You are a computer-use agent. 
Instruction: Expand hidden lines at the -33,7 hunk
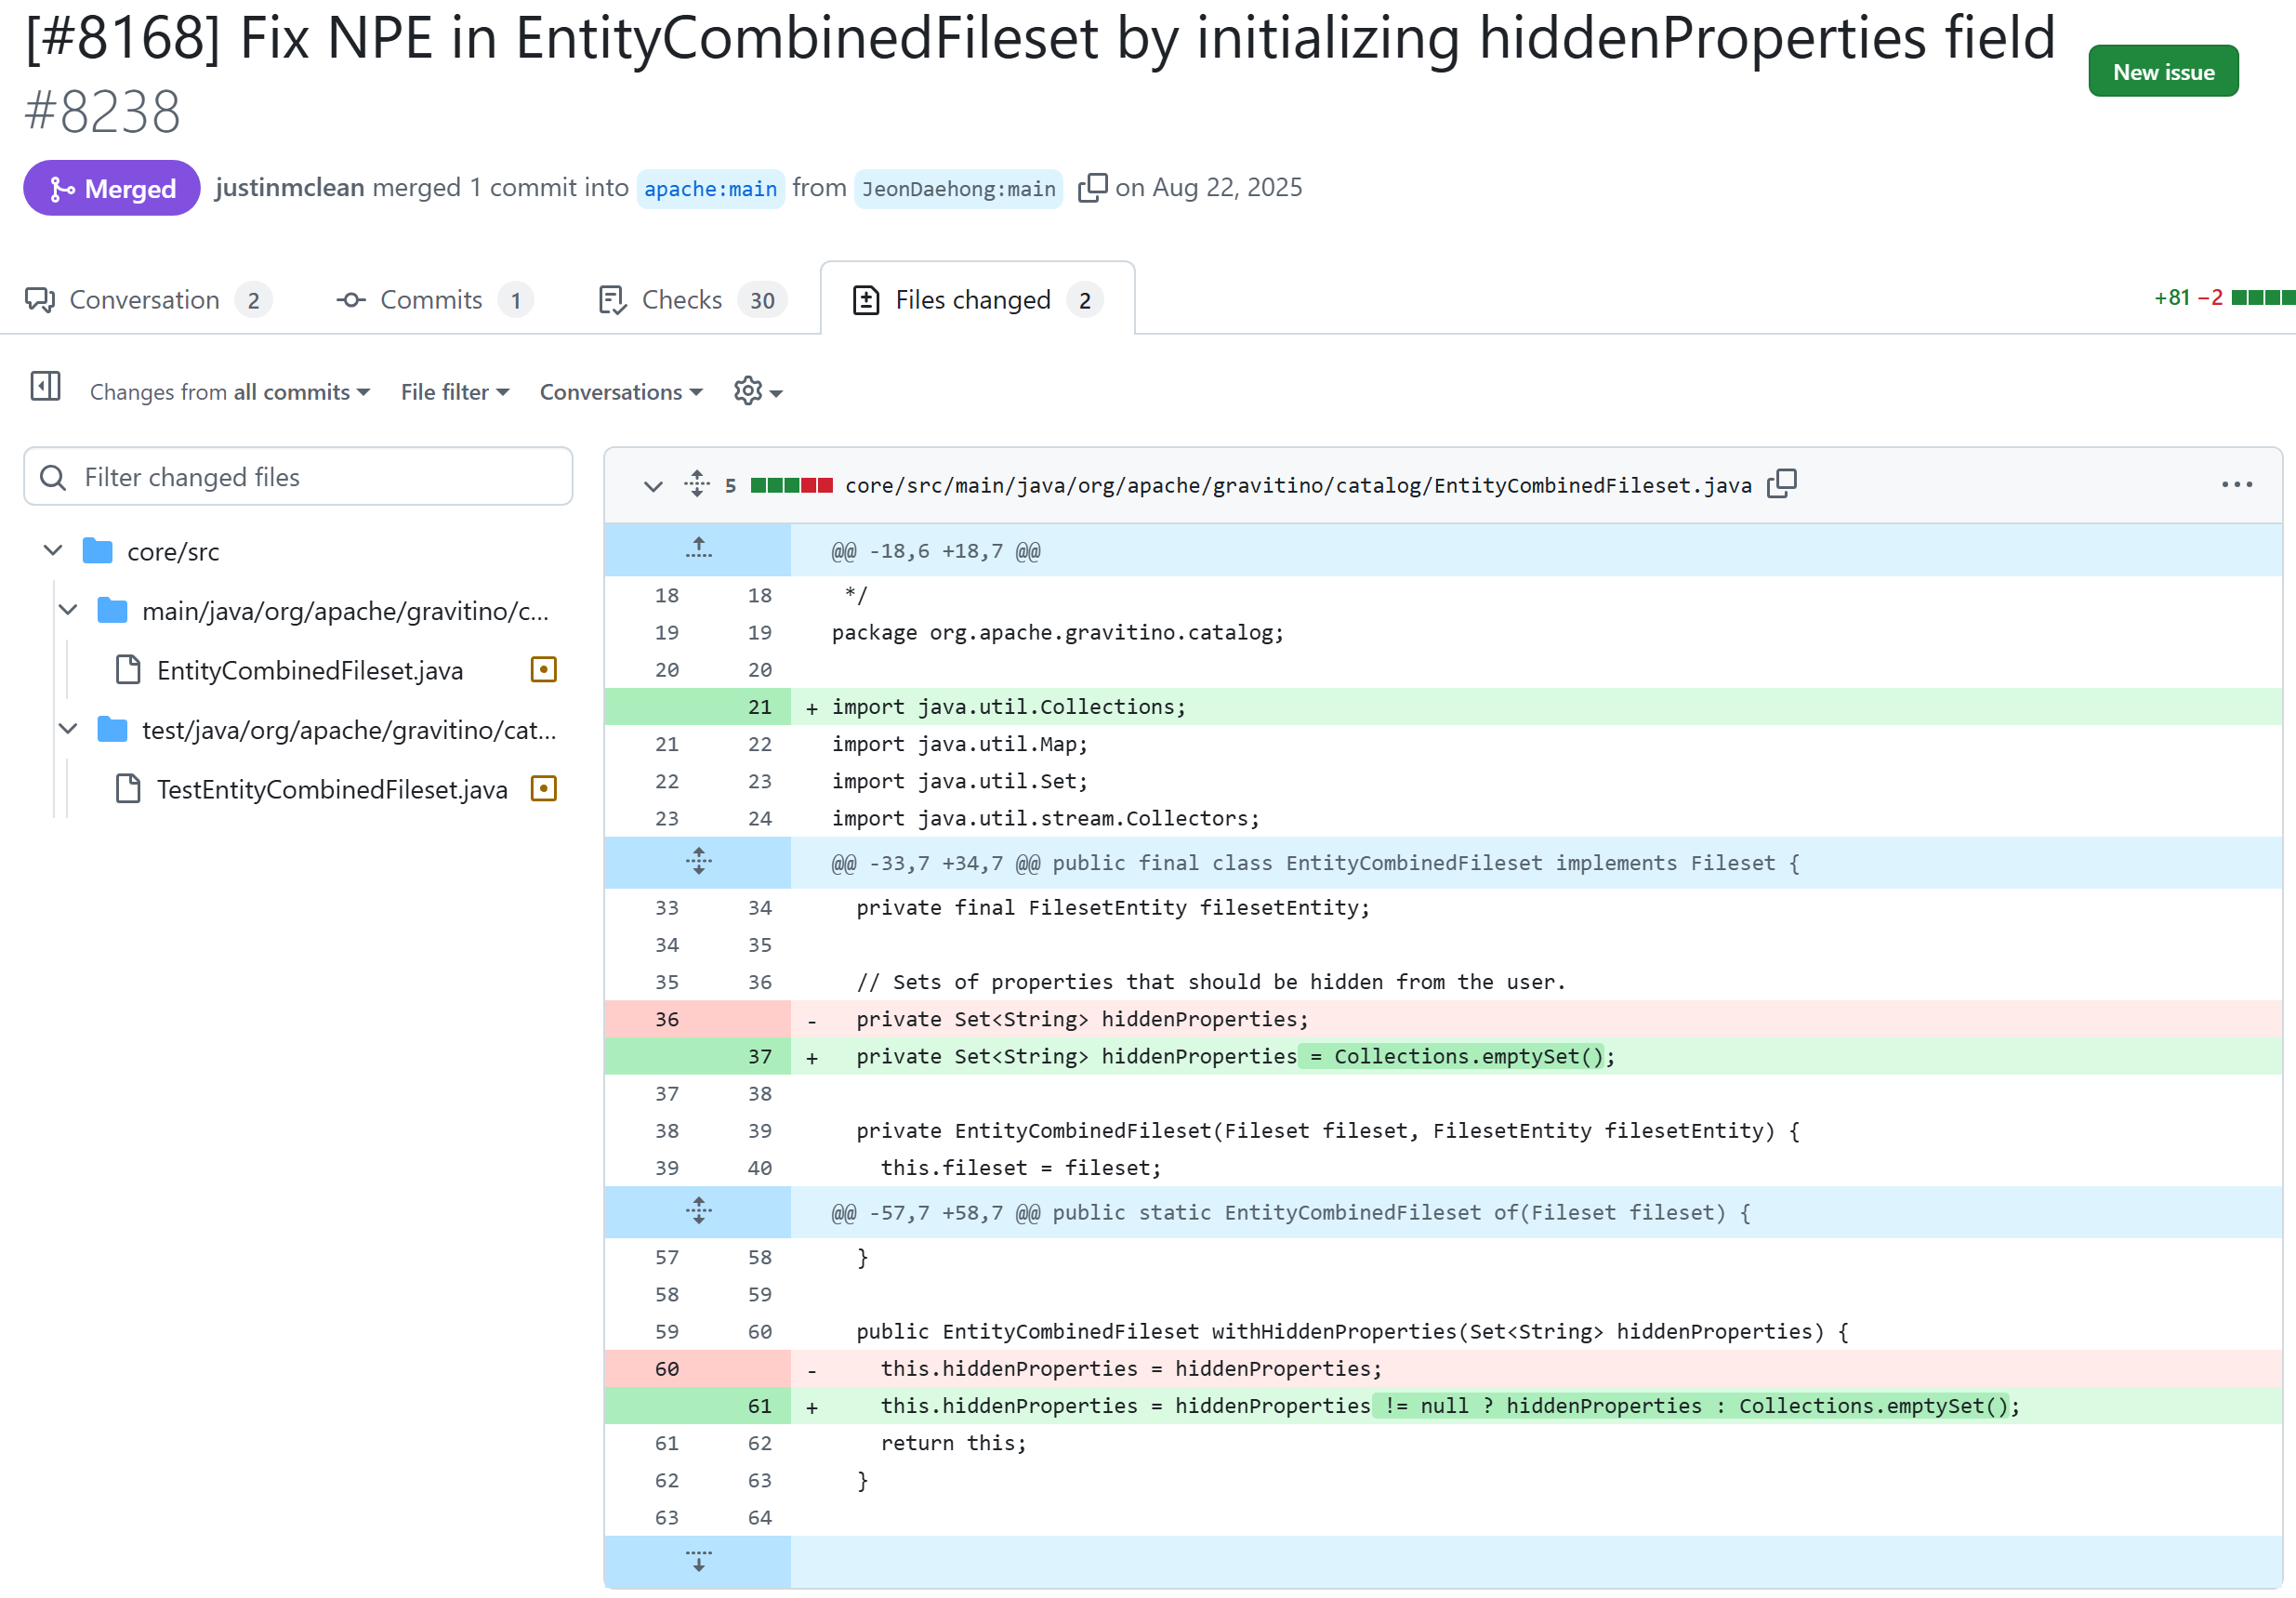698,861
